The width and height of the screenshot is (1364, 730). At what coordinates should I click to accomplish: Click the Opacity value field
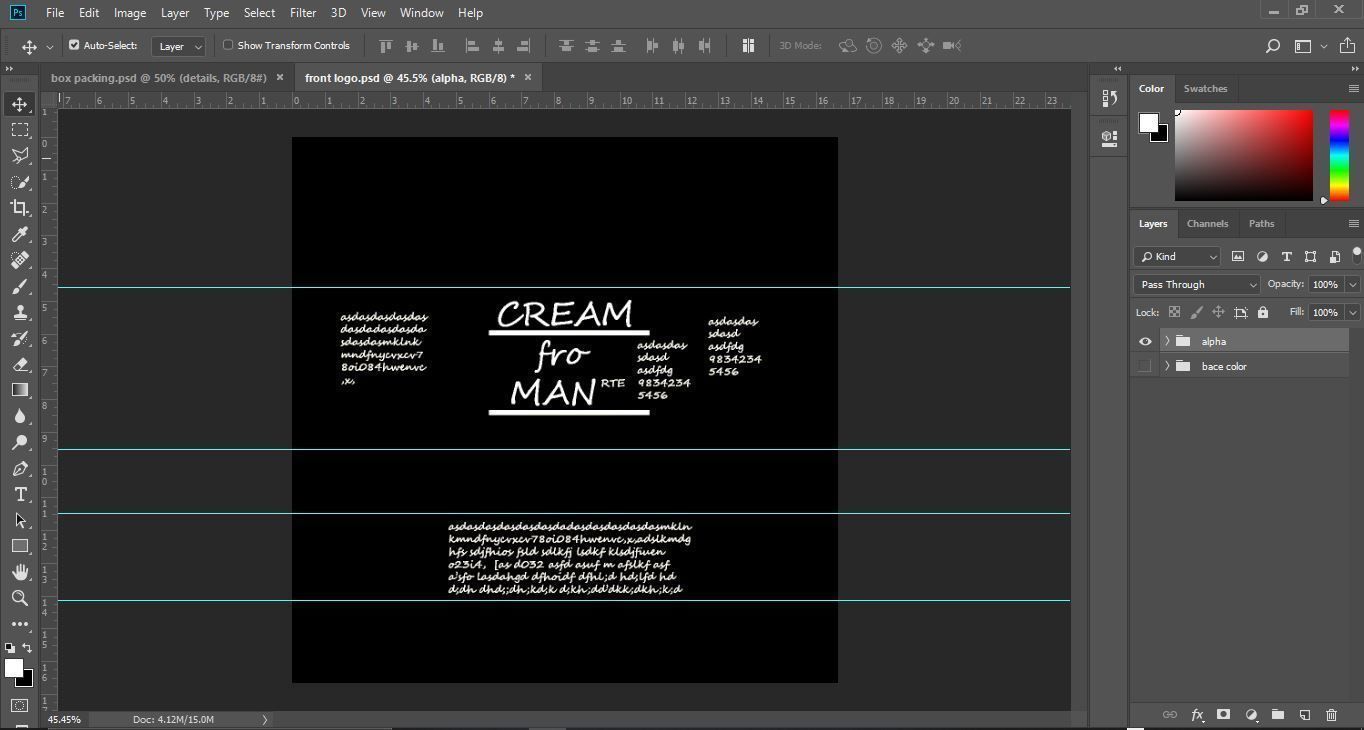pyautogui.click(x=1326, y=284)
